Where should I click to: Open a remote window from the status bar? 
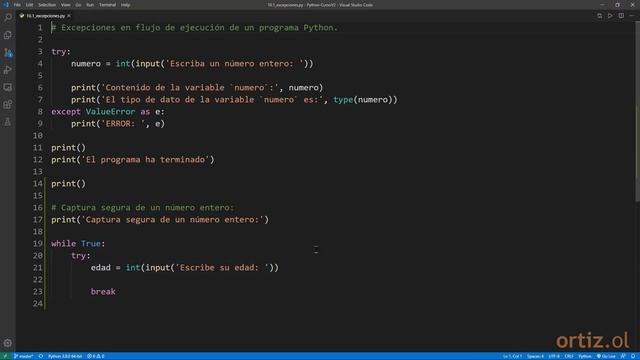(x=5, y=356)
